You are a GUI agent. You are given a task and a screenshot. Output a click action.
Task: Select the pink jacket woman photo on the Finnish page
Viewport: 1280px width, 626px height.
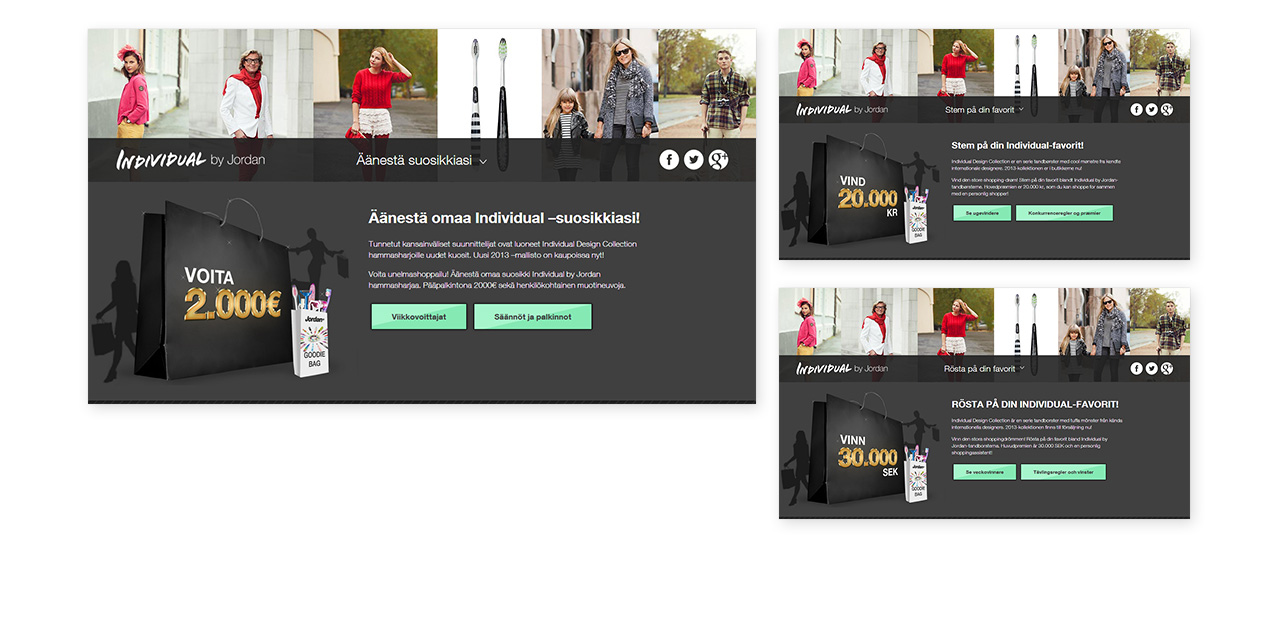[x=138, y=84]
